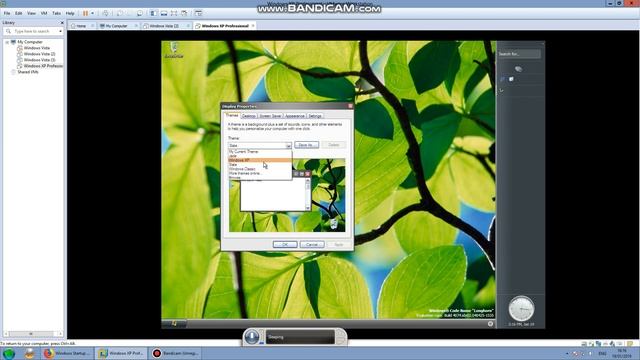Close the Display Properties dialog
Screen dimensions: 640x360
click(350, 106)
